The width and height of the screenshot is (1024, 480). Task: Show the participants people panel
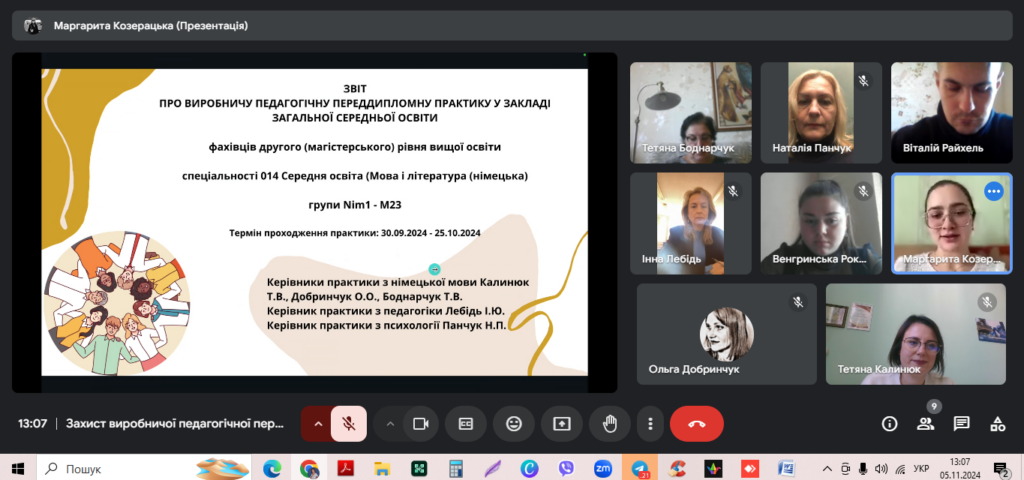926,423
